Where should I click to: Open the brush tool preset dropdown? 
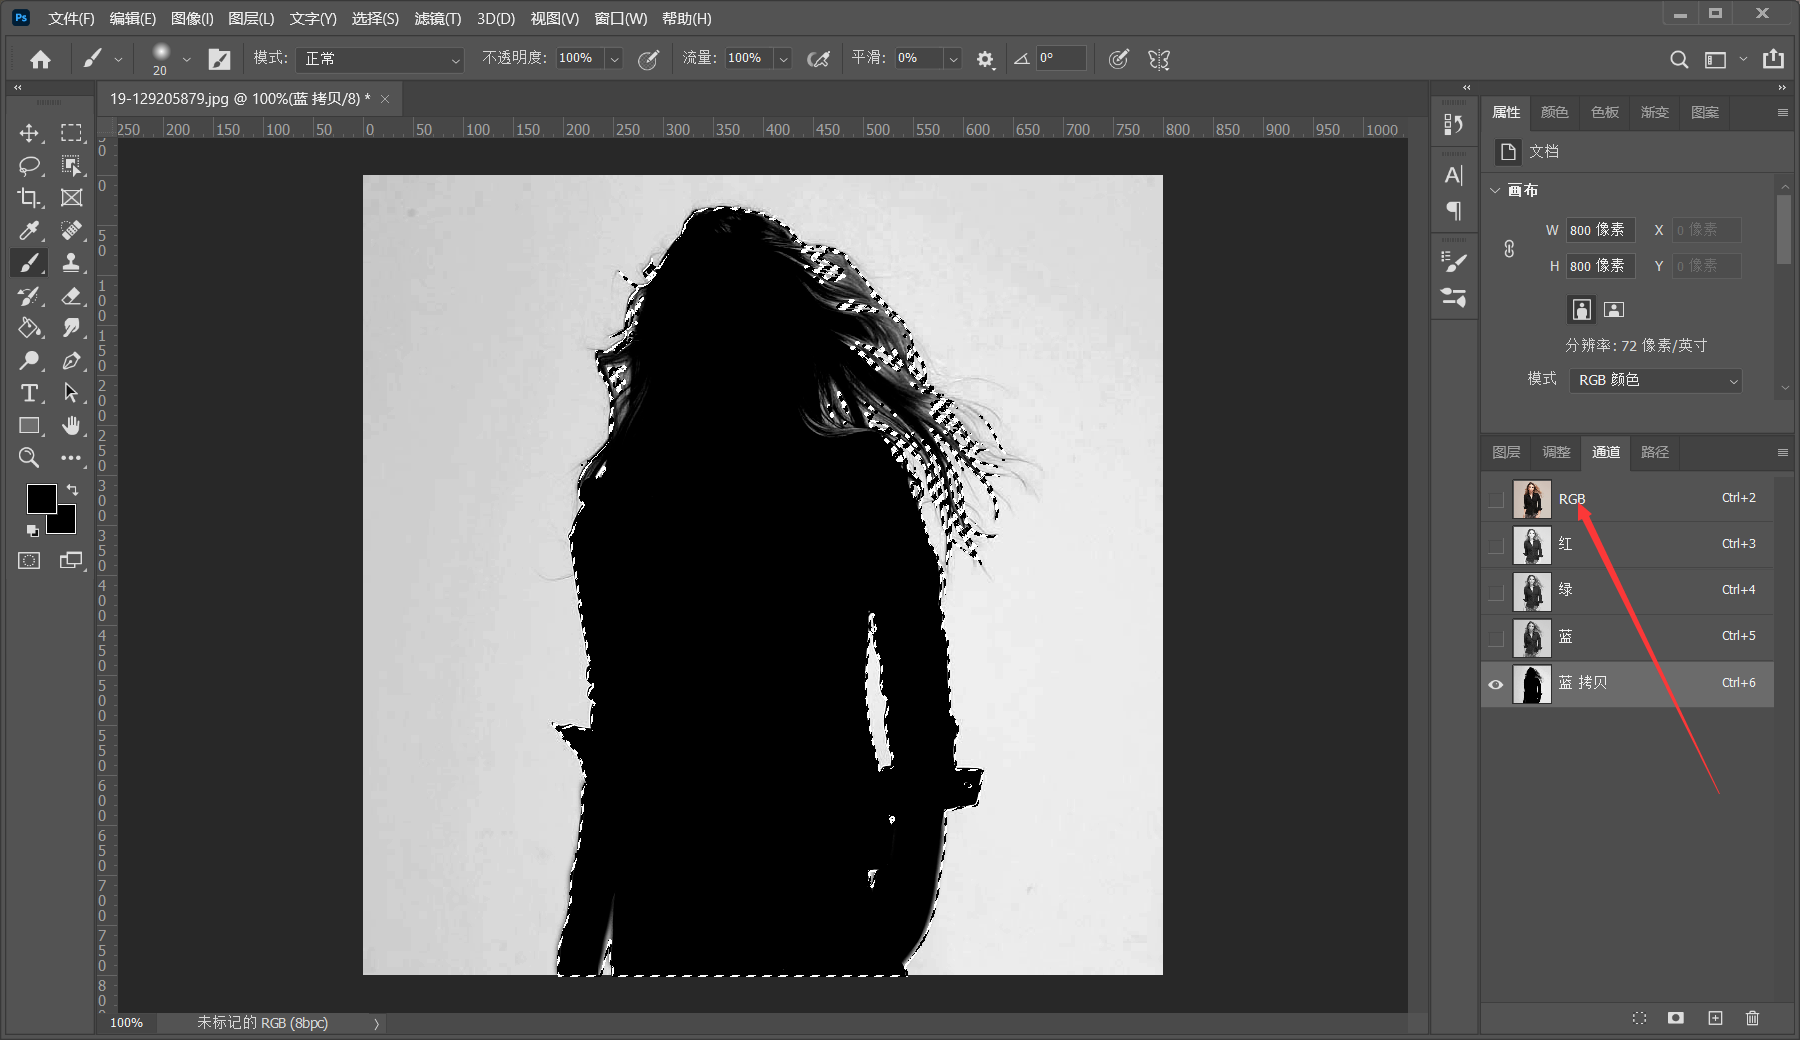pos(118,59)
